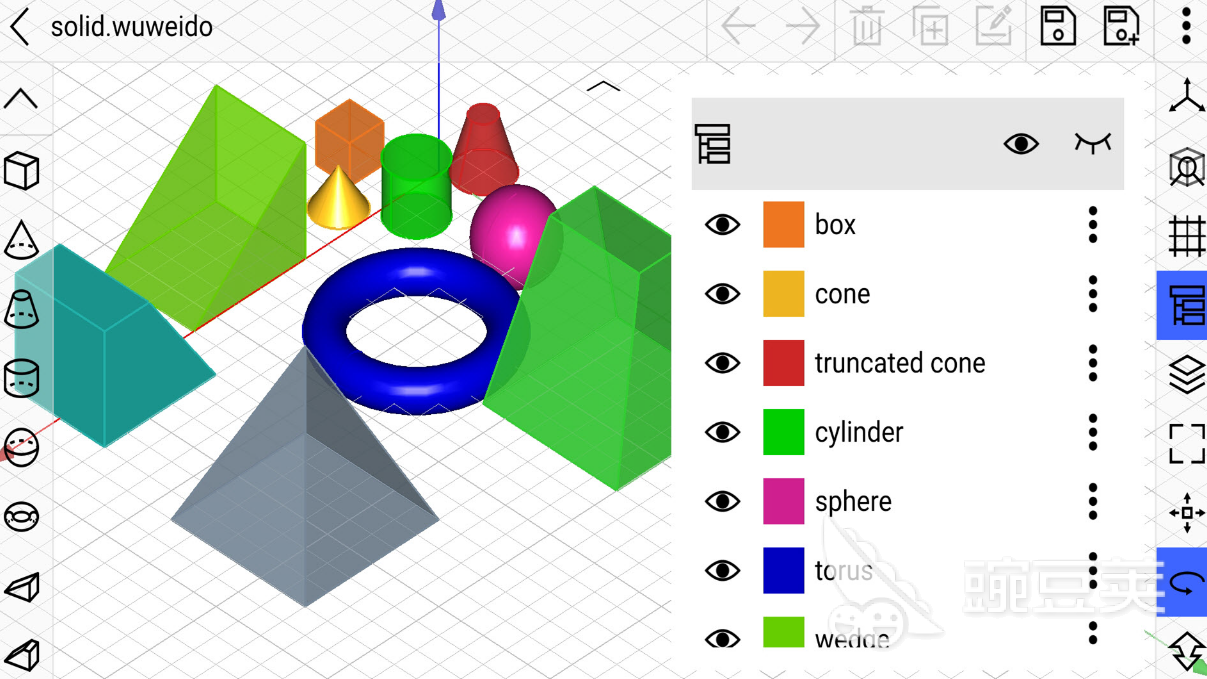Open the three-dot options for box
Screen dimensions: 1207x679
pyautogui.click(x=1093, y=224)
